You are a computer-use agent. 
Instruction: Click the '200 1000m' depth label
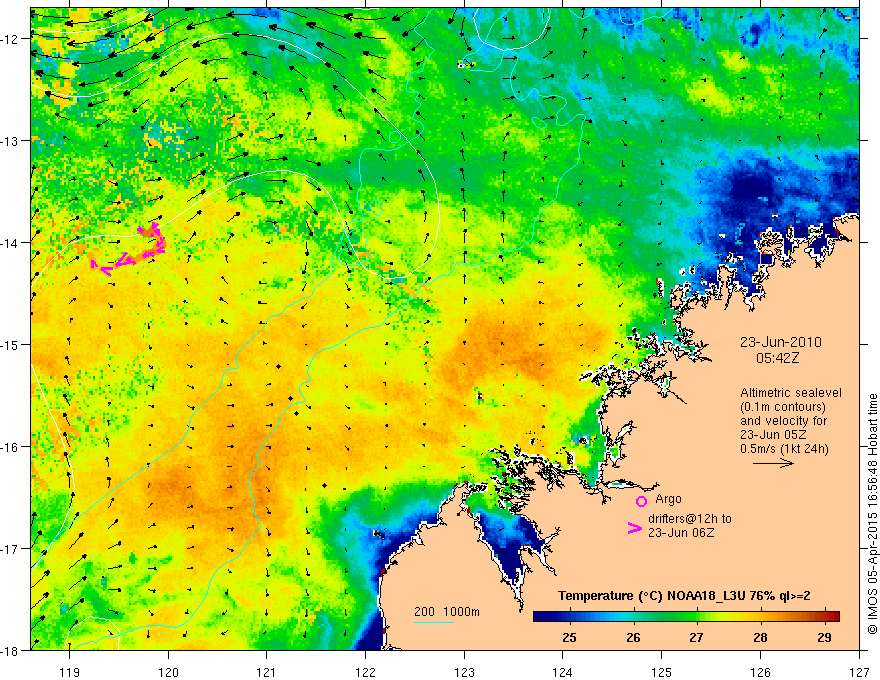click(447, 612)
